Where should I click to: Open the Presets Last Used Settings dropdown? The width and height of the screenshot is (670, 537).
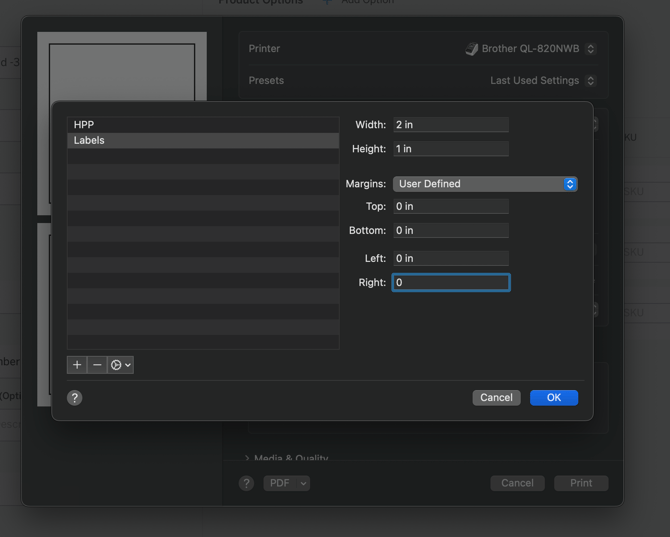tap(543, 81)
